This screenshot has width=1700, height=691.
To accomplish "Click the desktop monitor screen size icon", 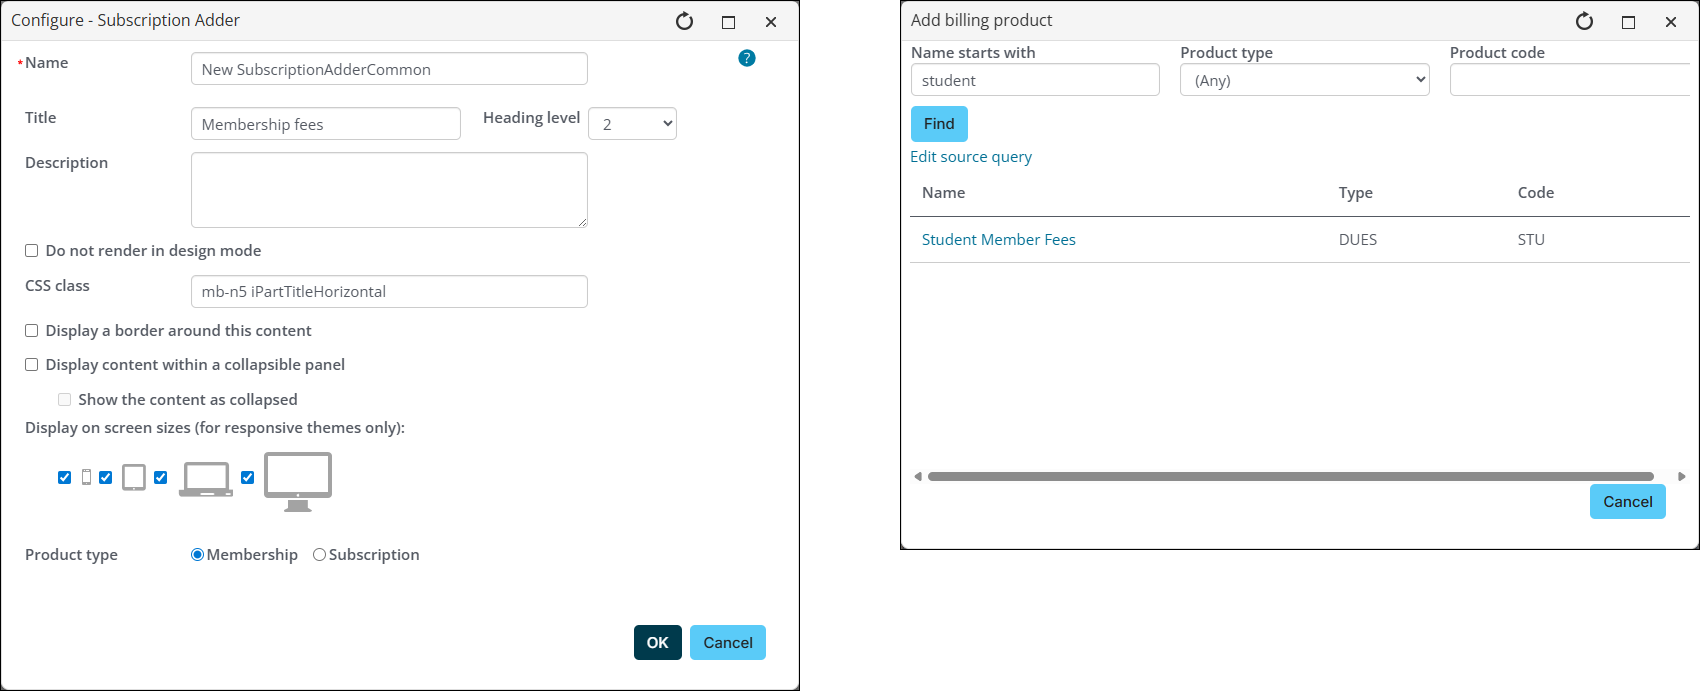I will pos(297,481).
